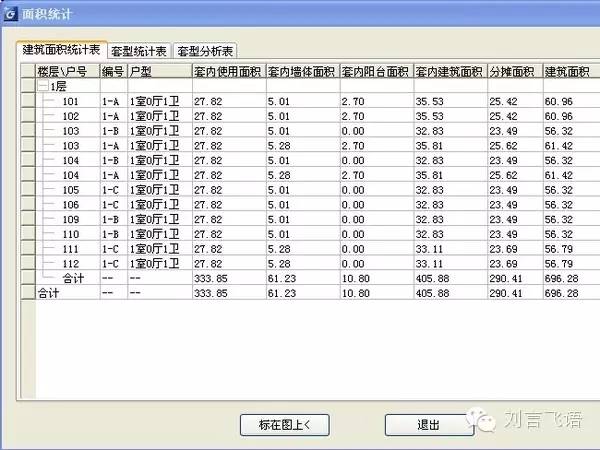Click the 1室0厅1卫 type of unit 112
600x450 pixels.
coord(155,264)
